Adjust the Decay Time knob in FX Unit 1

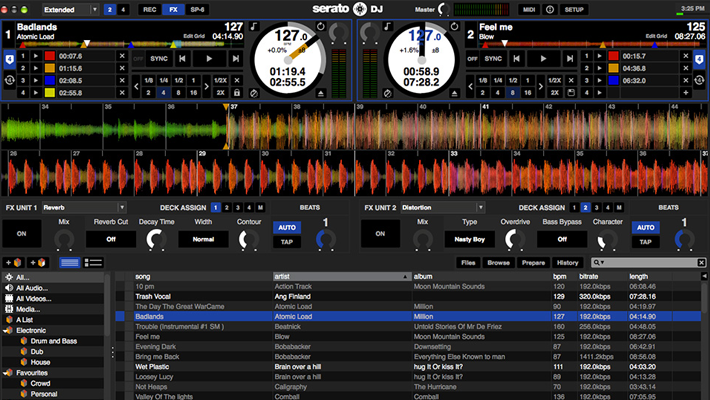pyautogui.click(x=156, y=238)
